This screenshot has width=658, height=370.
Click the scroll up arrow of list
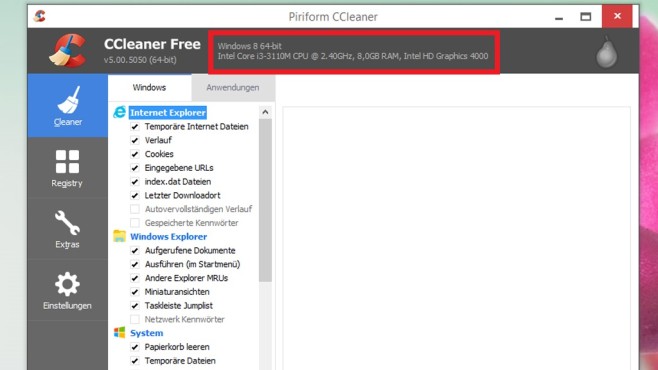click(265, 112)
